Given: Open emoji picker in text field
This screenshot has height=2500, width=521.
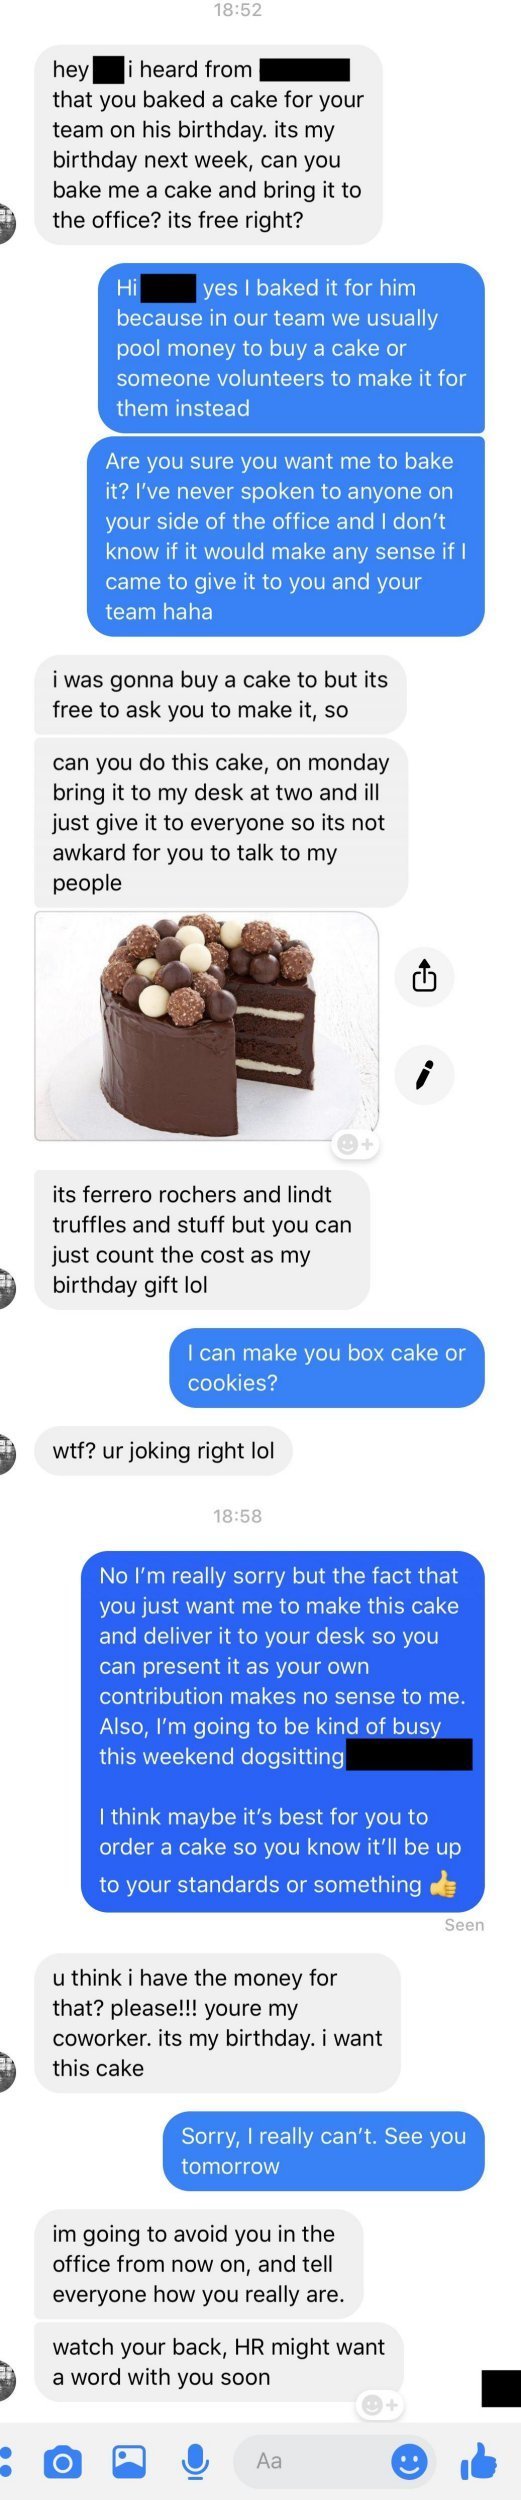Looking at the screenshot, I should click(408, 2461).
